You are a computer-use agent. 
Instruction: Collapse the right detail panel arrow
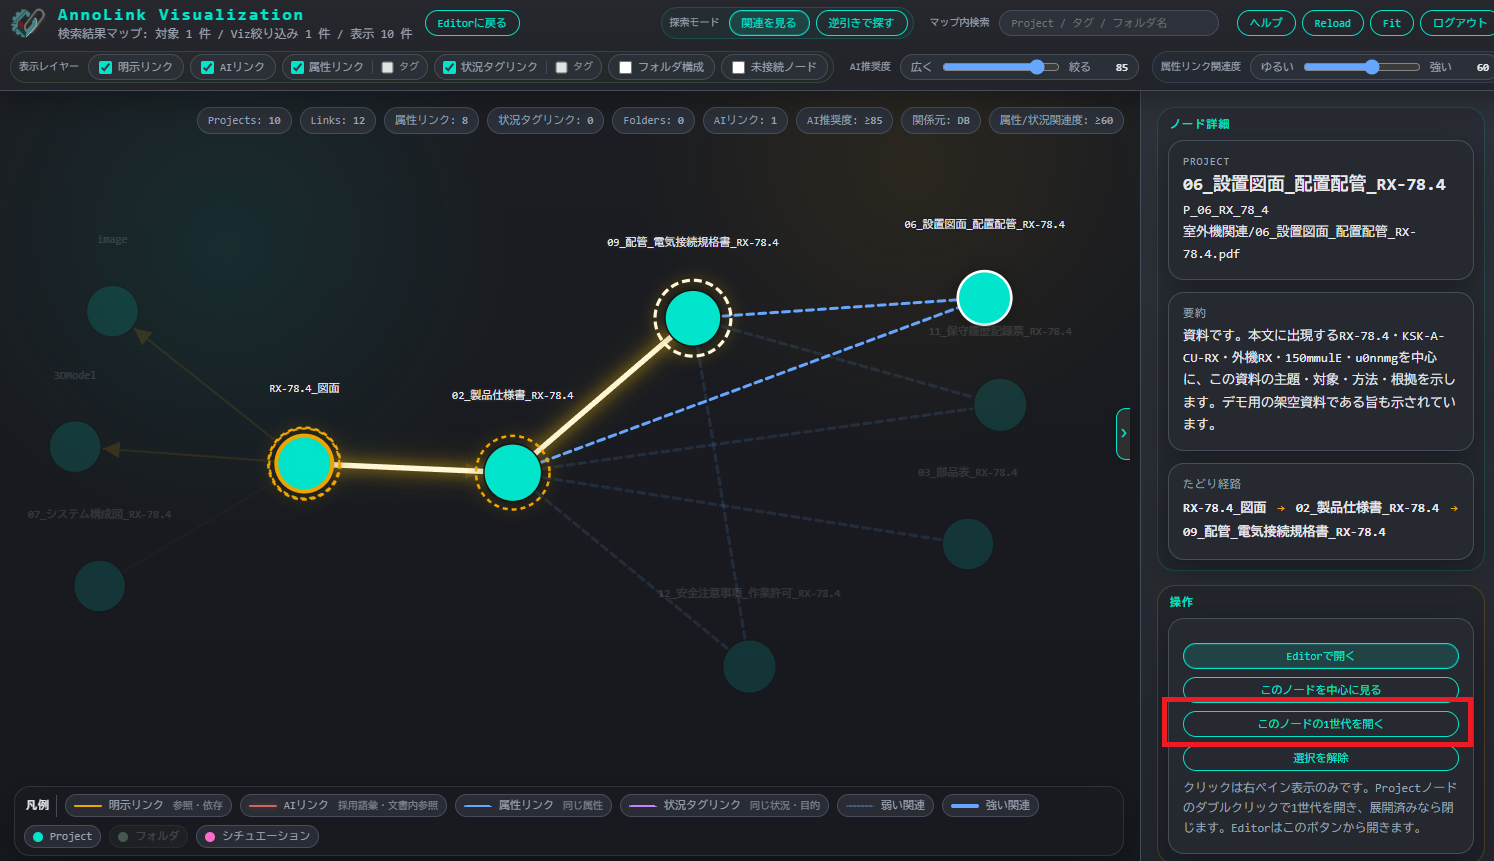(1123, 433)
